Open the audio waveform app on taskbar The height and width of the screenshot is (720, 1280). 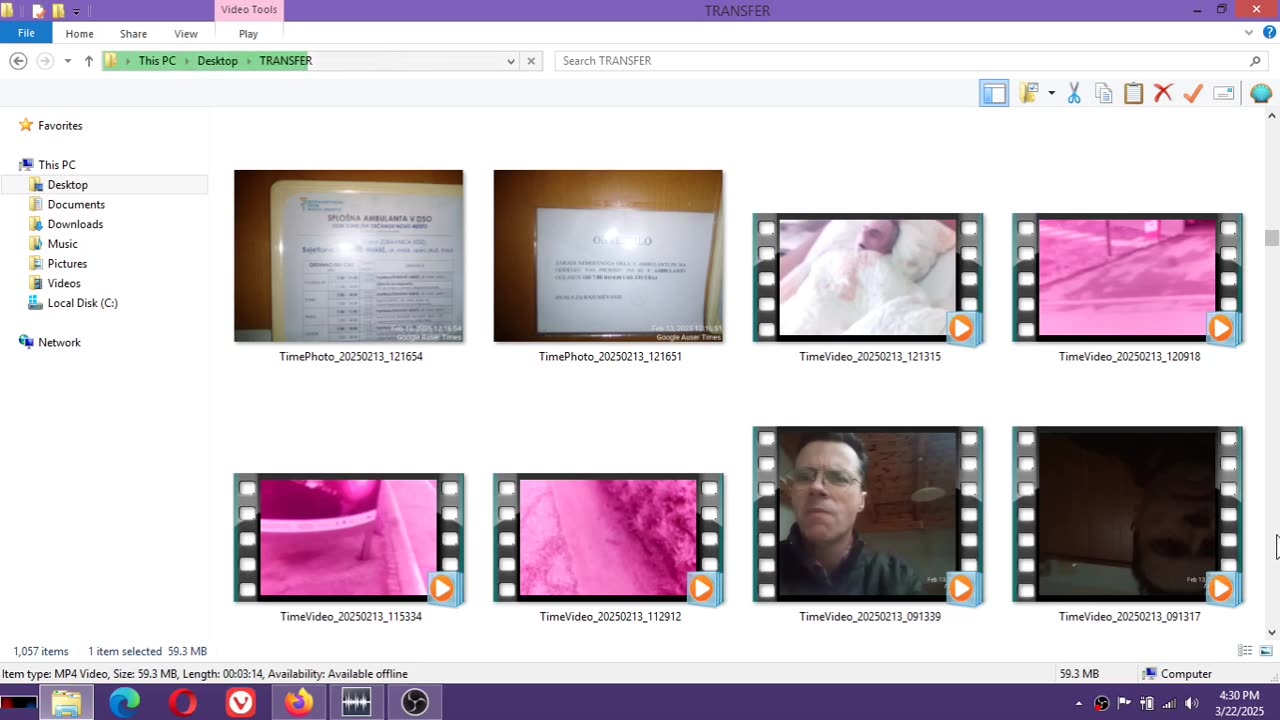coord(356,703)
